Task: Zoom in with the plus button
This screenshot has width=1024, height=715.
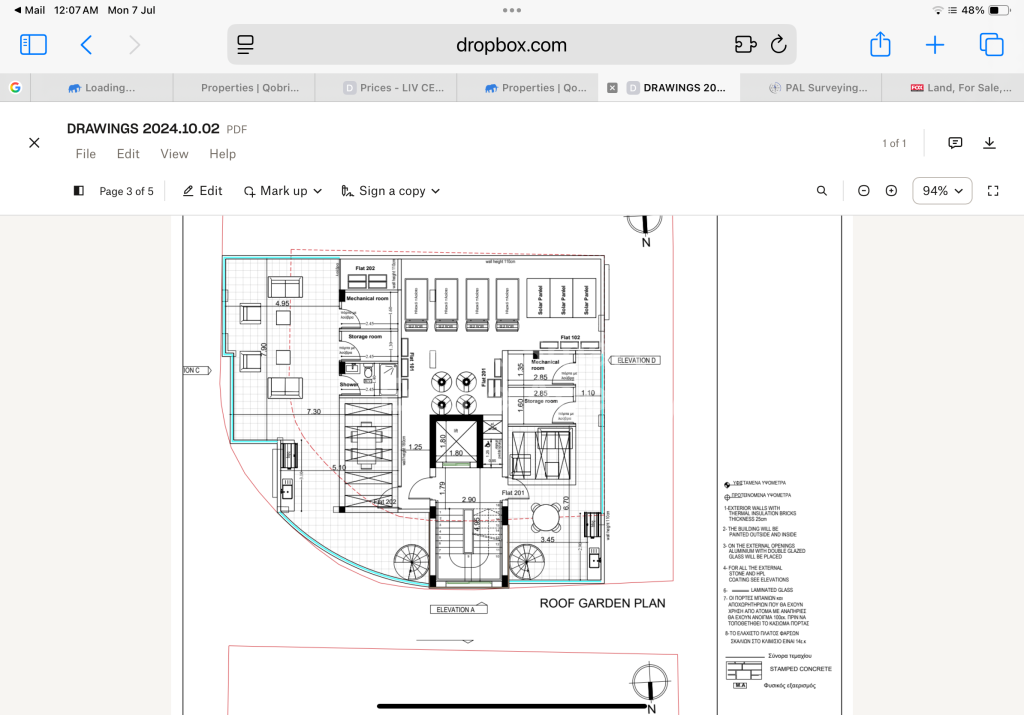Action: click(x=891, y=191)
